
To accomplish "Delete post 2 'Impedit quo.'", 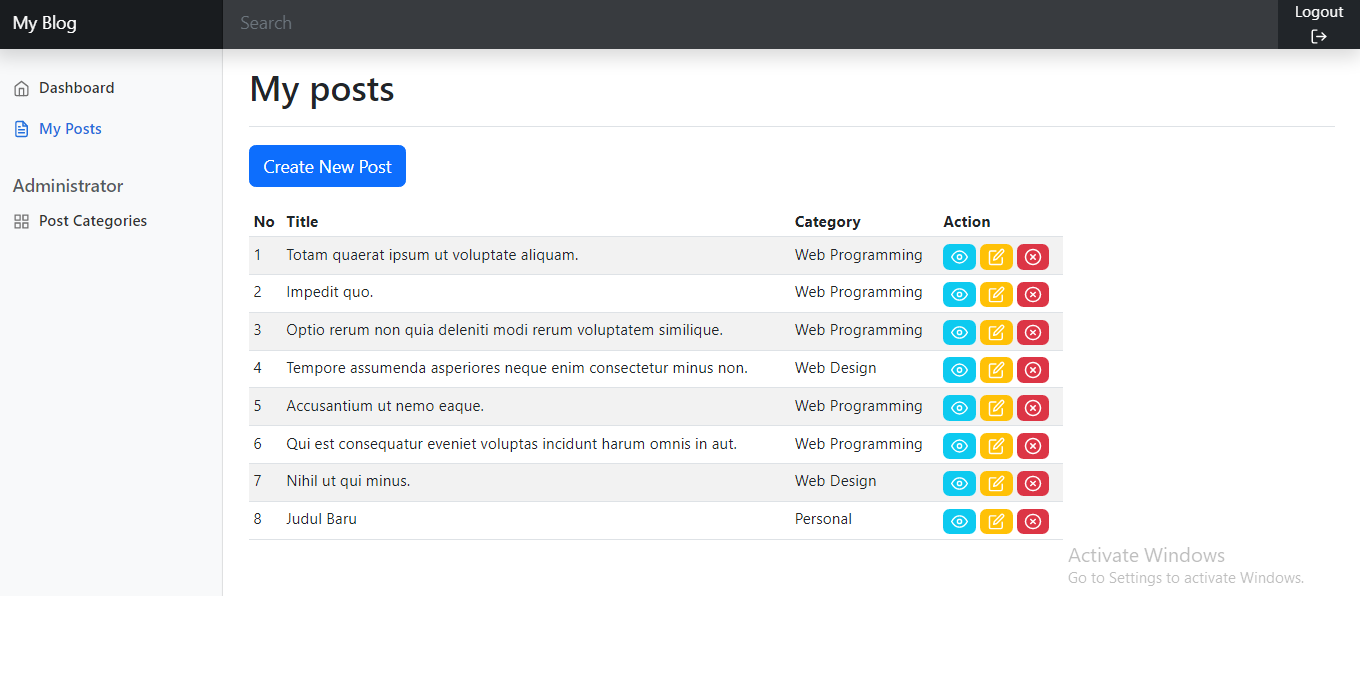I will 1033,294.
